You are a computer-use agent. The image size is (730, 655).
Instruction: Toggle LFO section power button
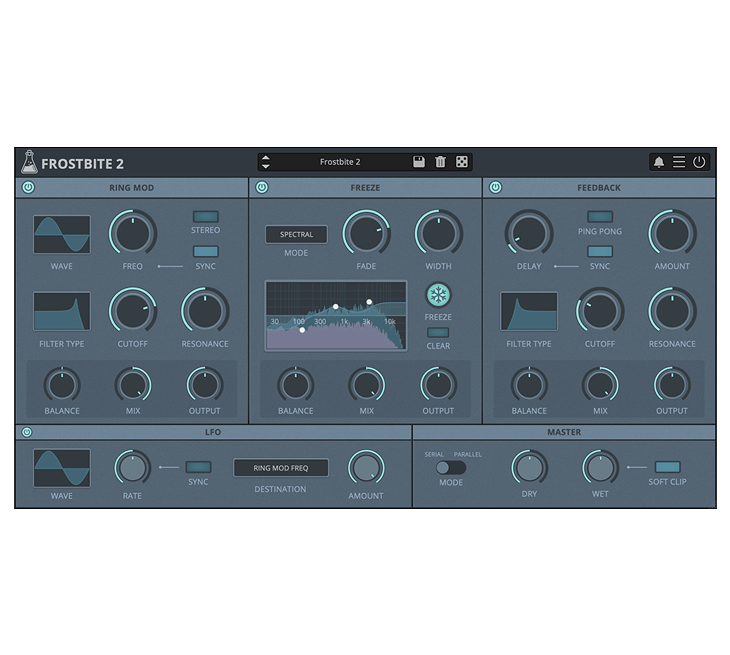[27, 432]
